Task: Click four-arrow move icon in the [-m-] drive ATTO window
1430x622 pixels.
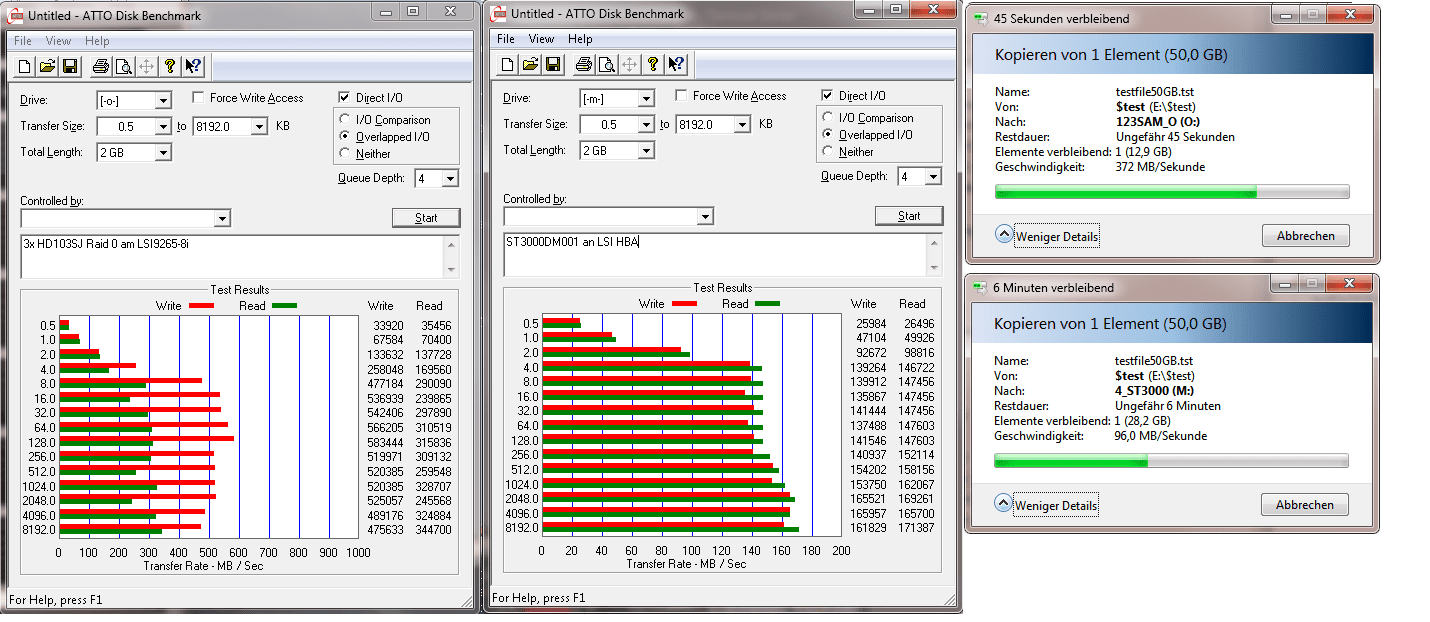Action: coord(629,64)
